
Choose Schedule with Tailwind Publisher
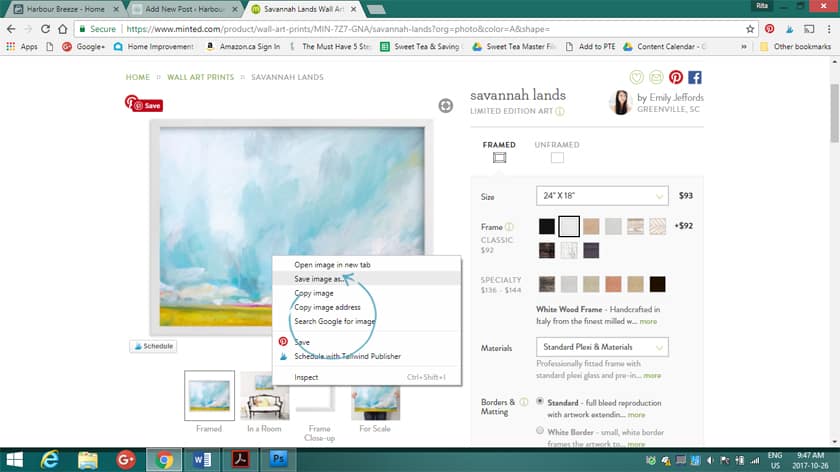pyautogui.click(x=366, y=356)
